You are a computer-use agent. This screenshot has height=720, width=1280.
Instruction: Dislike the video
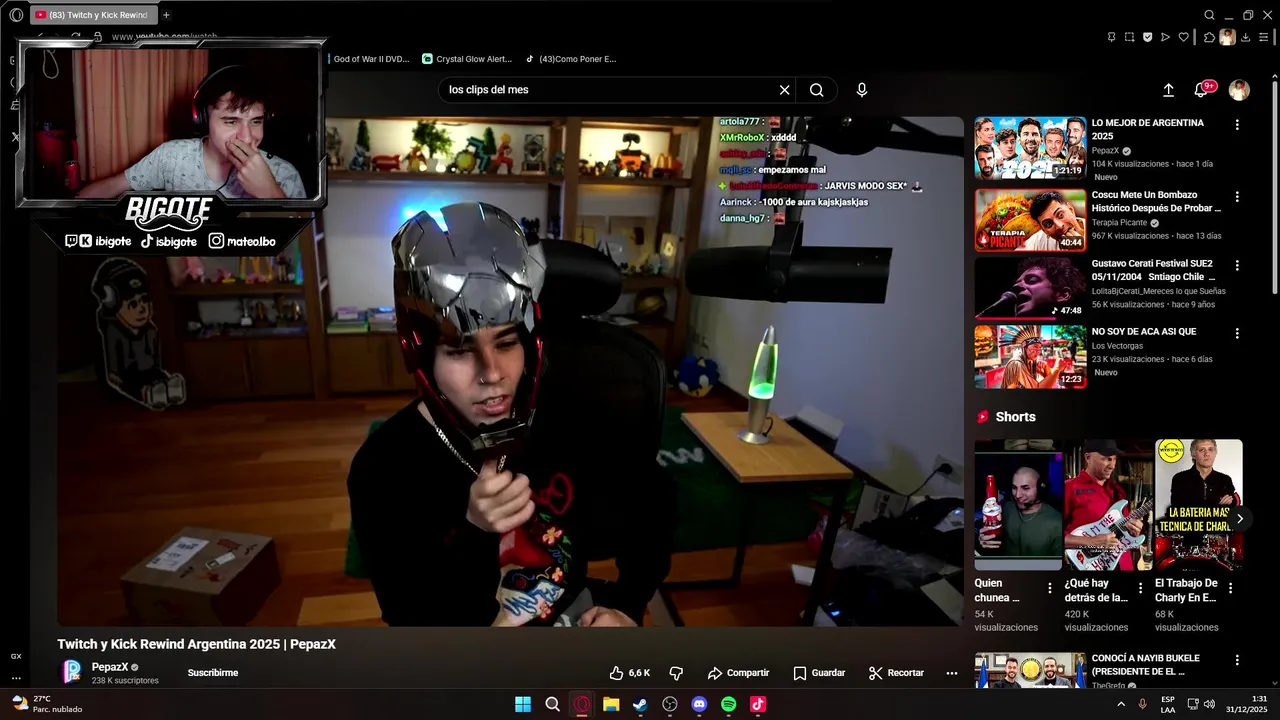676,673
